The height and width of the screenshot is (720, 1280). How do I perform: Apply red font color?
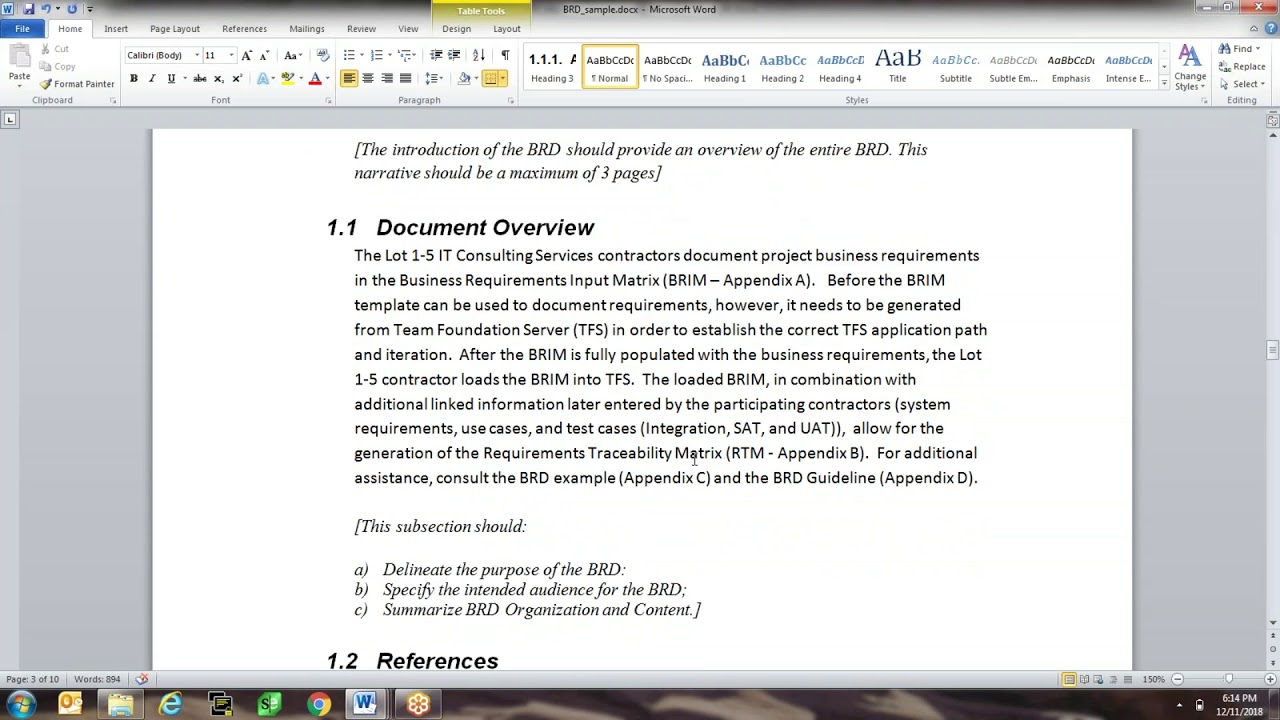315,79
